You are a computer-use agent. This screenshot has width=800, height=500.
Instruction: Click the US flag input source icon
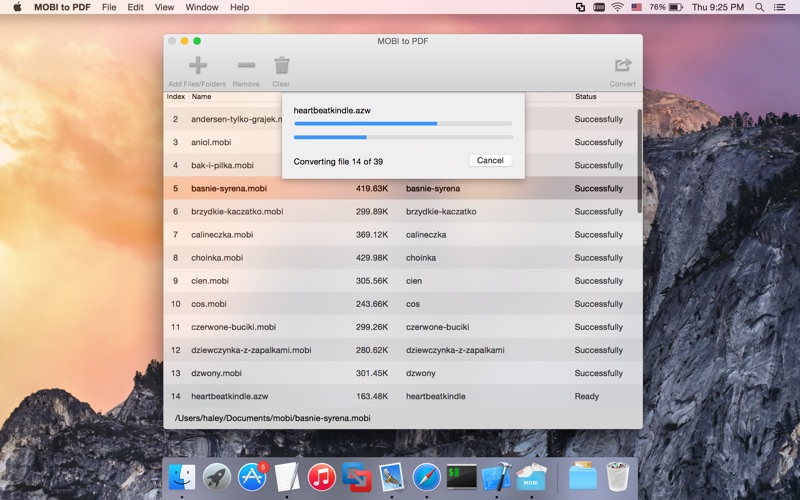click(636, 7)
